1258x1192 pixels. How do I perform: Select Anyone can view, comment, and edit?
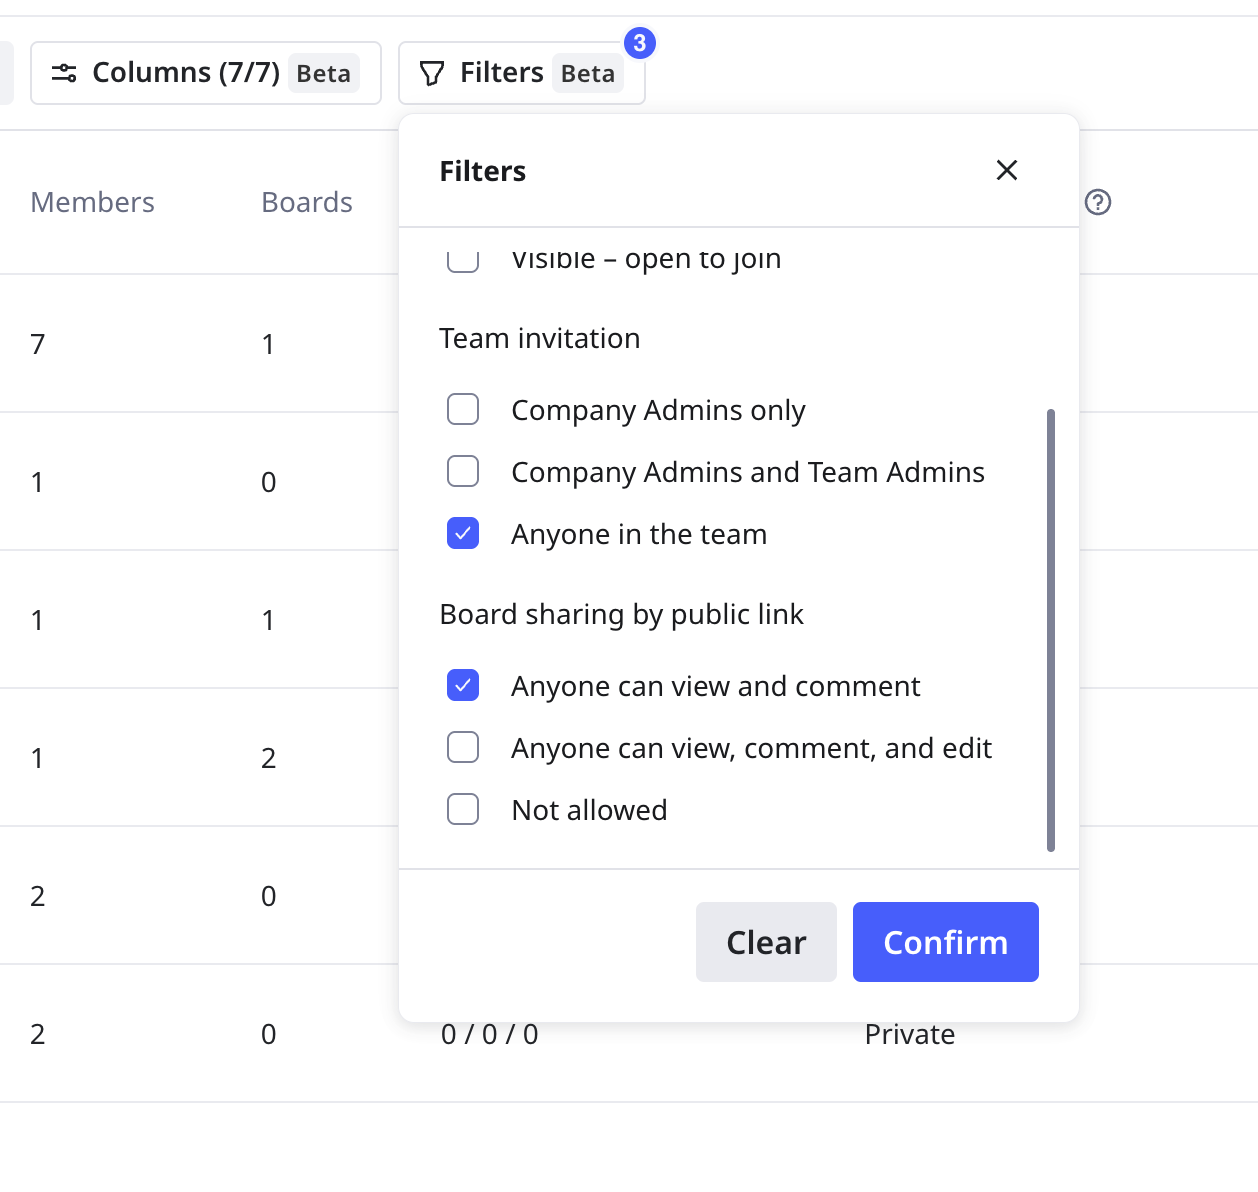[462, 748]
